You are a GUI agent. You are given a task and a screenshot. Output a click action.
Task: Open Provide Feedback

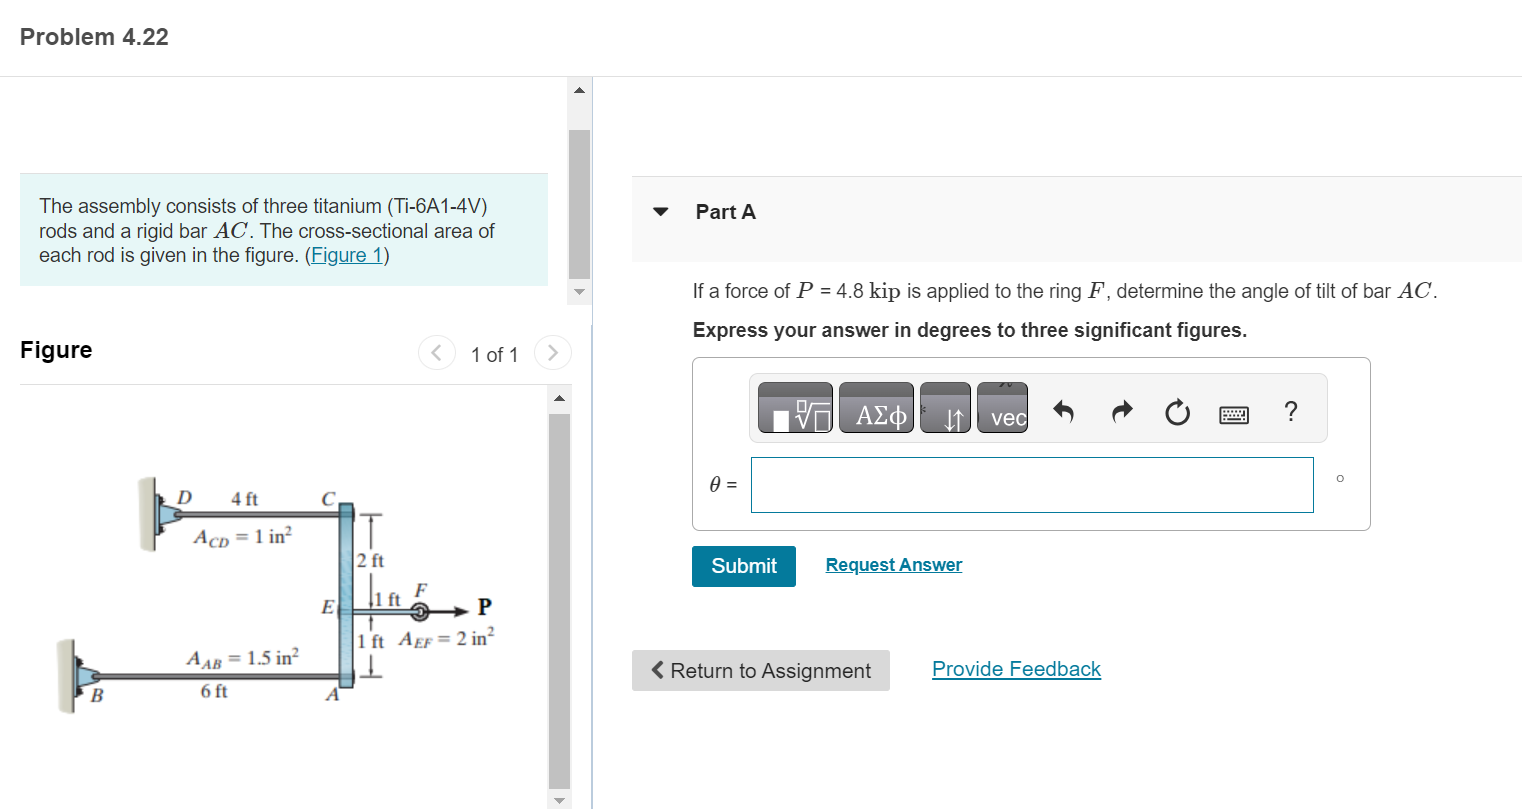point(1015,668)
